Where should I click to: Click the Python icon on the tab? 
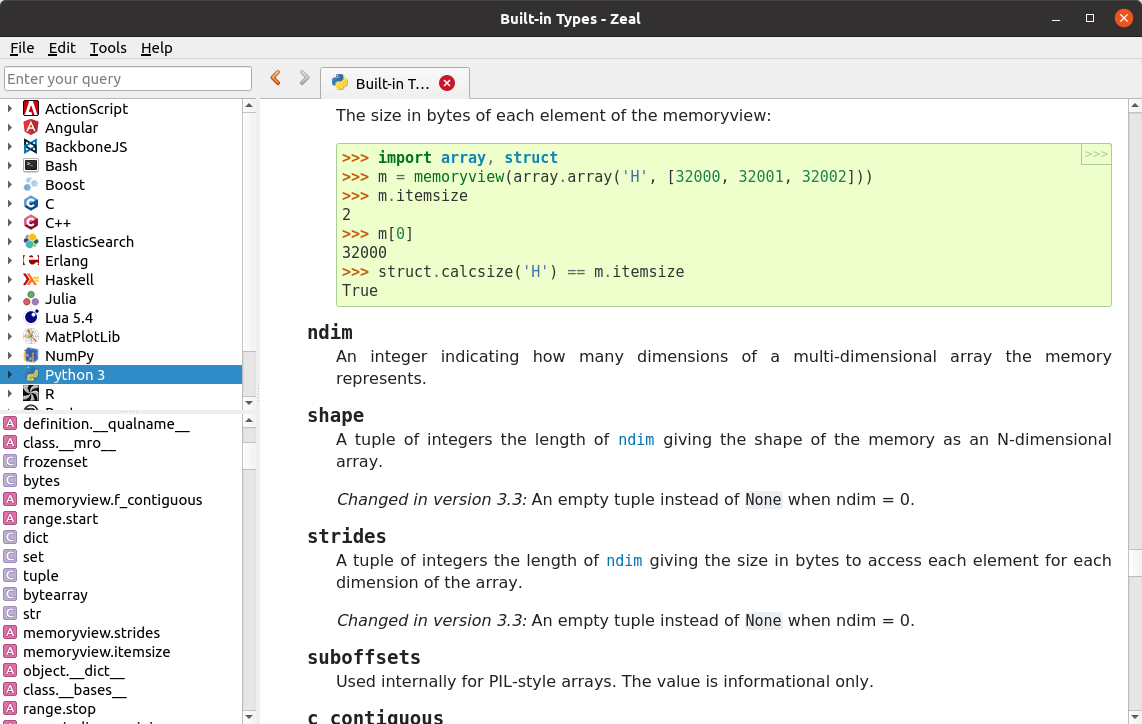[339, 82]
